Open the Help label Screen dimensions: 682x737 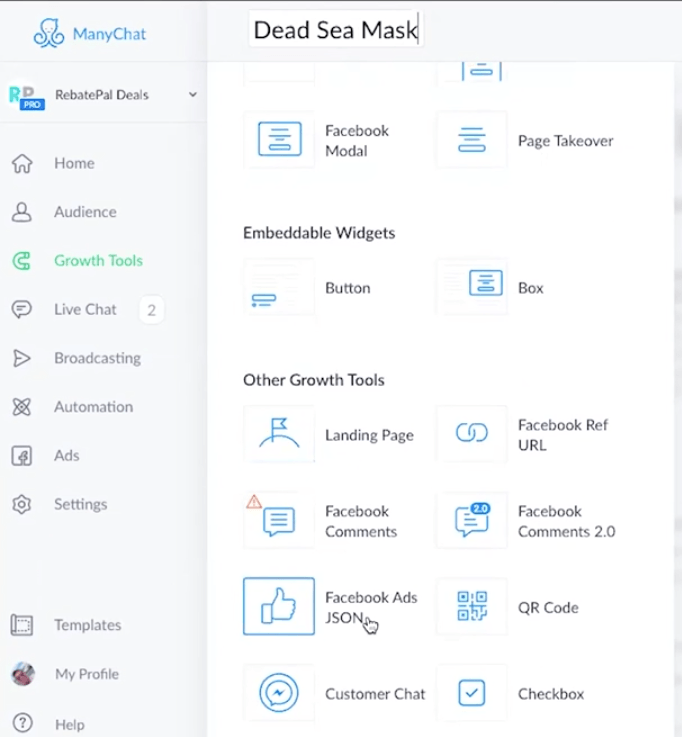(70, 724)
